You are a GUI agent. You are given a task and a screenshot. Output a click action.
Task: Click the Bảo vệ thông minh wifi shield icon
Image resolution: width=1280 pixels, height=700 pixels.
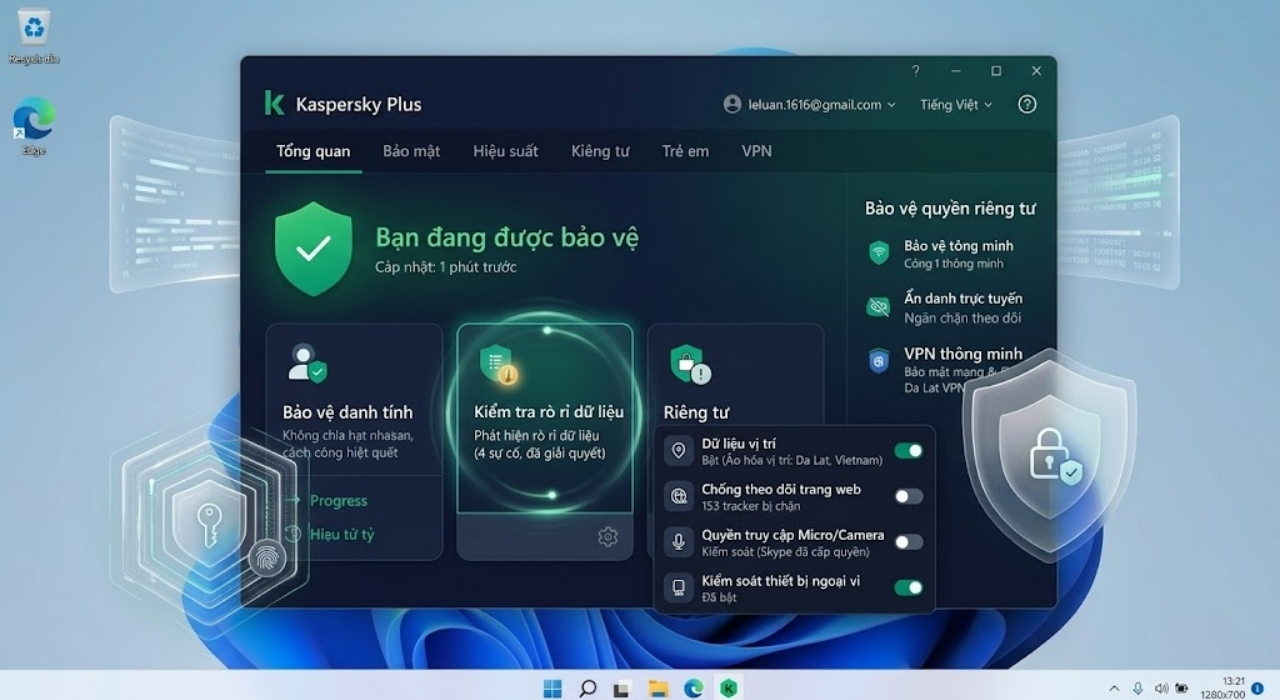(x=879, y=253)
